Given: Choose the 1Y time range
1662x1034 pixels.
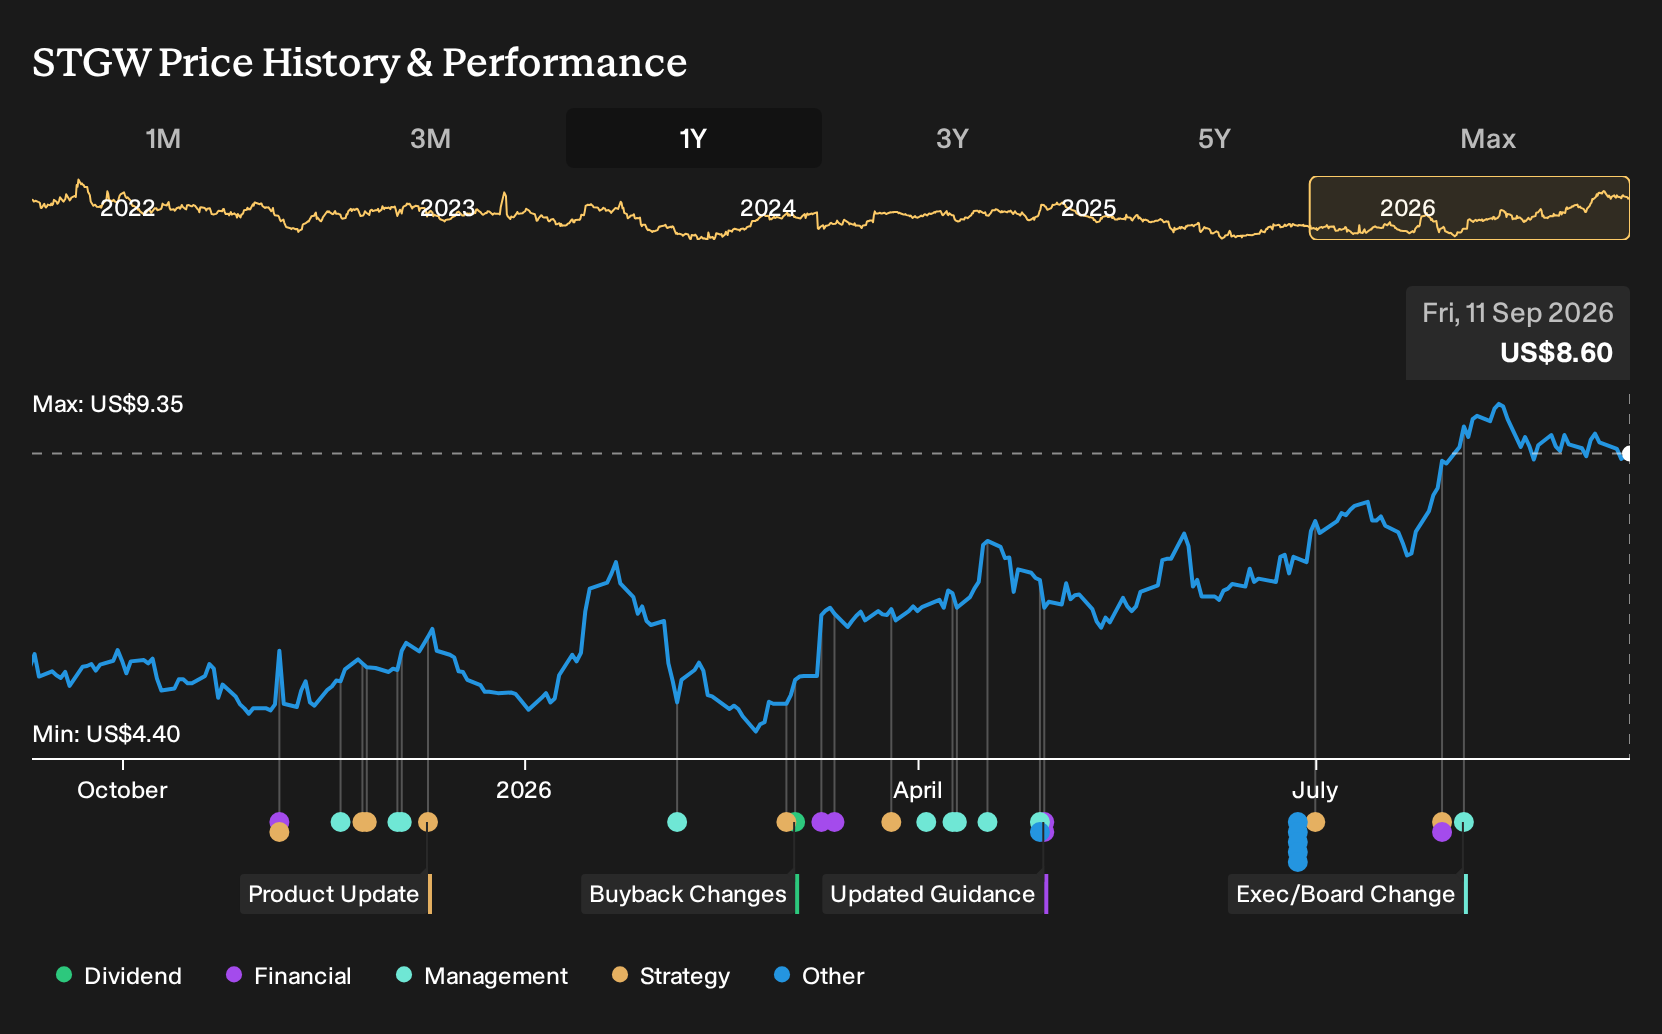Looking at the screenshot, I should click(x=694, y=138).
